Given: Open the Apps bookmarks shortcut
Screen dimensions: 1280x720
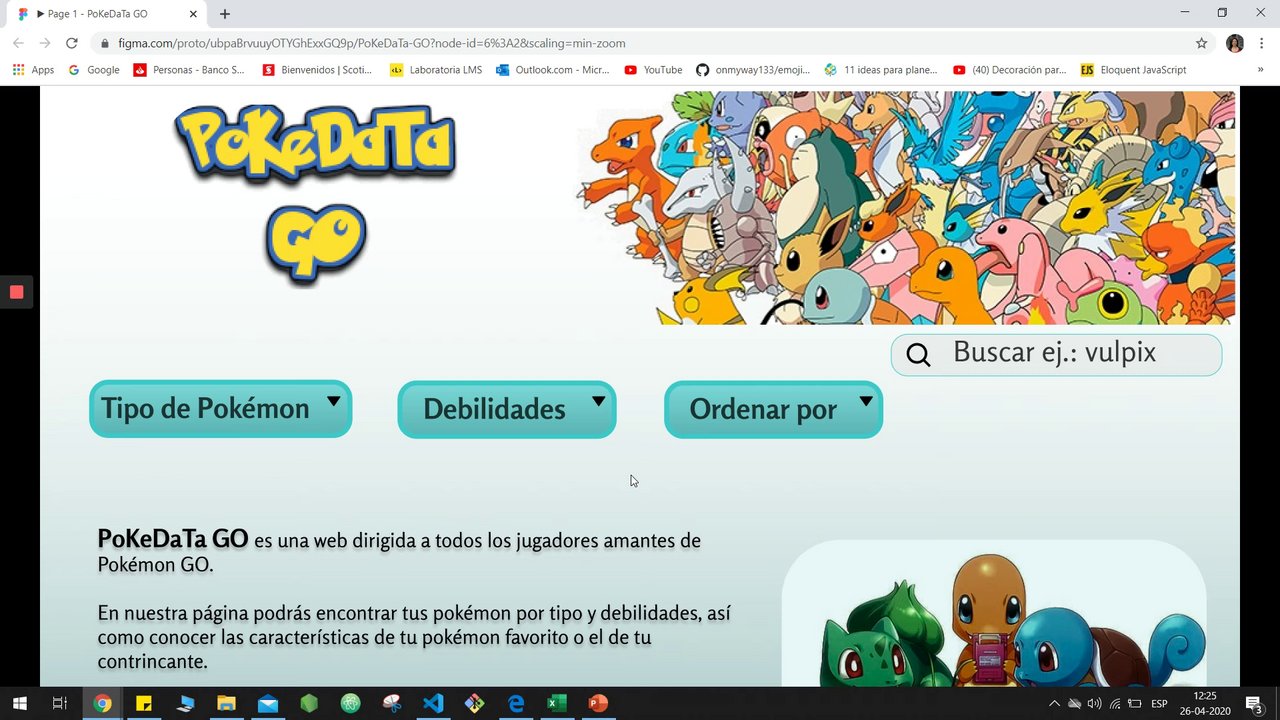Looking at the screenshot, I should tap(33, 70).
